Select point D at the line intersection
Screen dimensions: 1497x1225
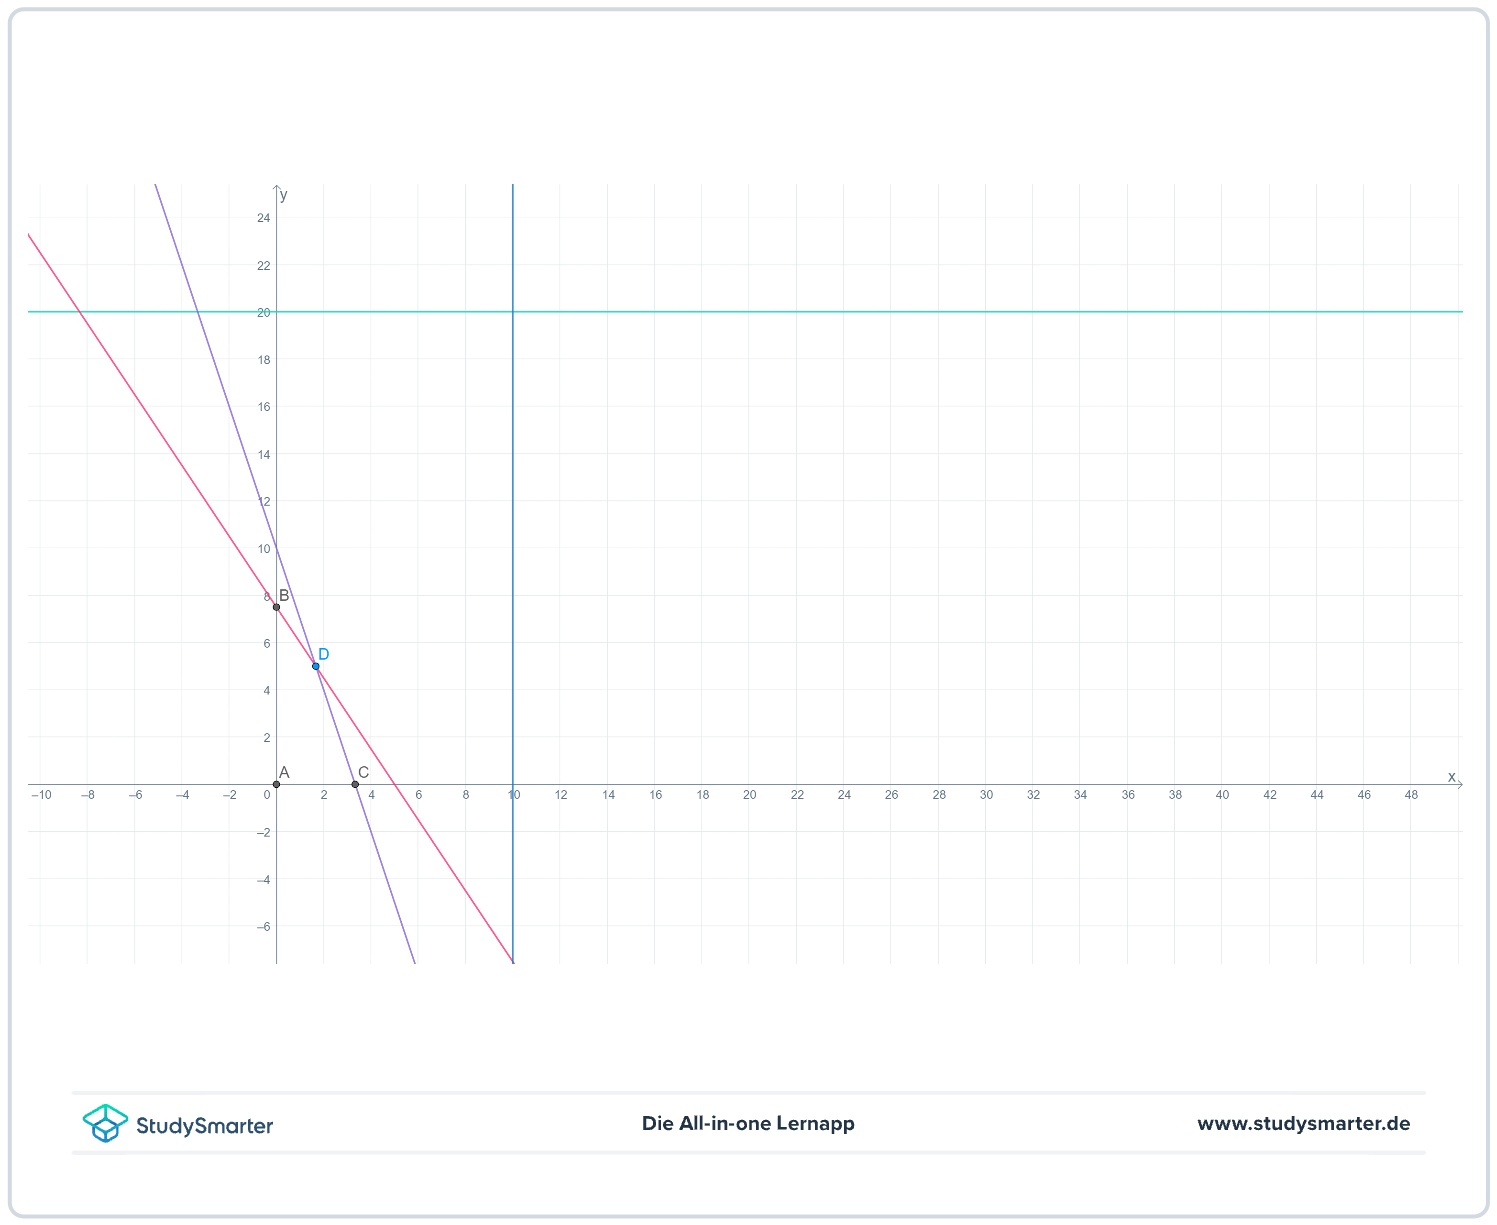316,666
